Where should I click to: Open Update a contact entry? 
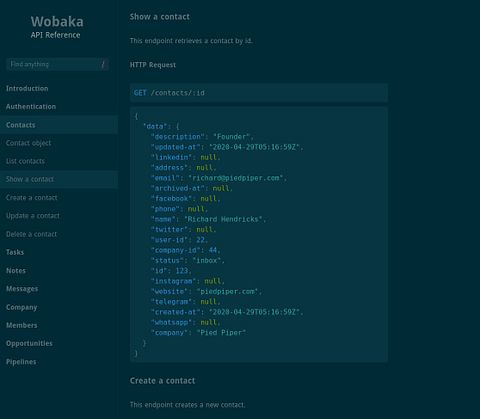click(x=33, y=216)
